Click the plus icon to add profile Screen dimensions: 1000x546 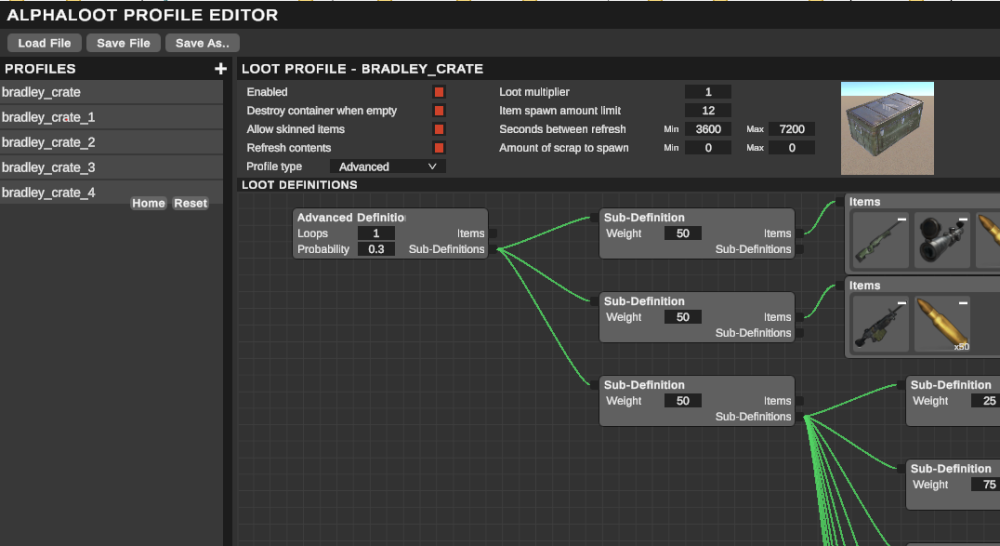click(220, 69)
